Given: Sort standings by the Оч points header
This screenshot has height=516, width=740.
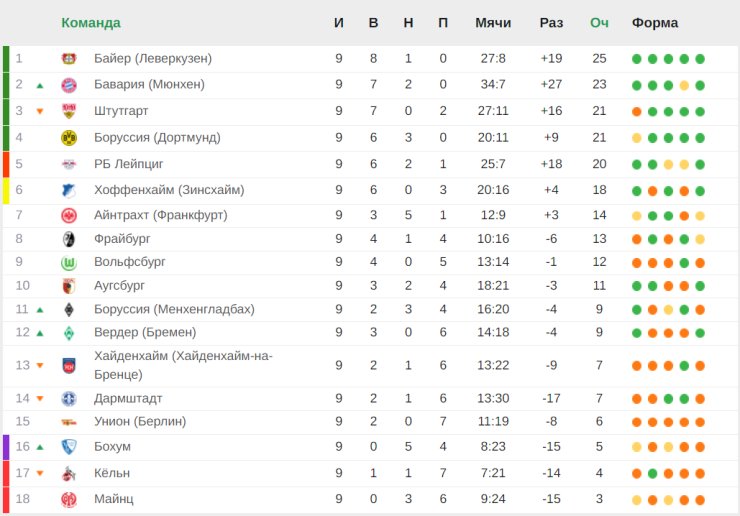Looking at the screenshot, I should (x=599, y=23).
